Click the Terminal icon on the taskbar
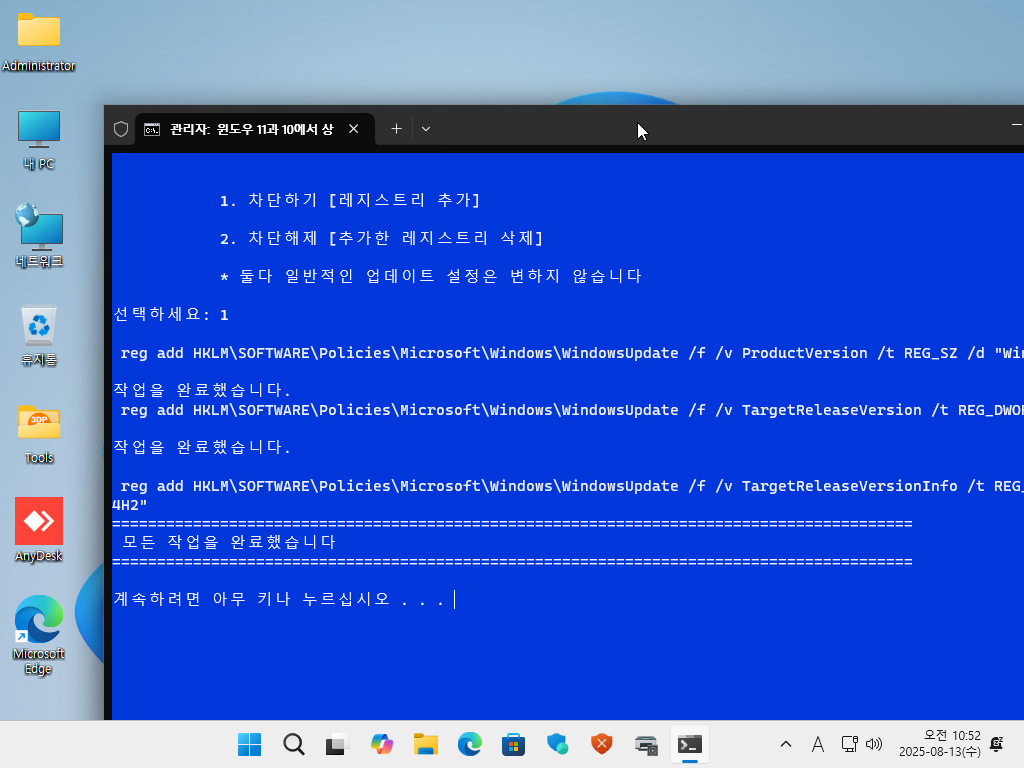 [x=690, y=744]
